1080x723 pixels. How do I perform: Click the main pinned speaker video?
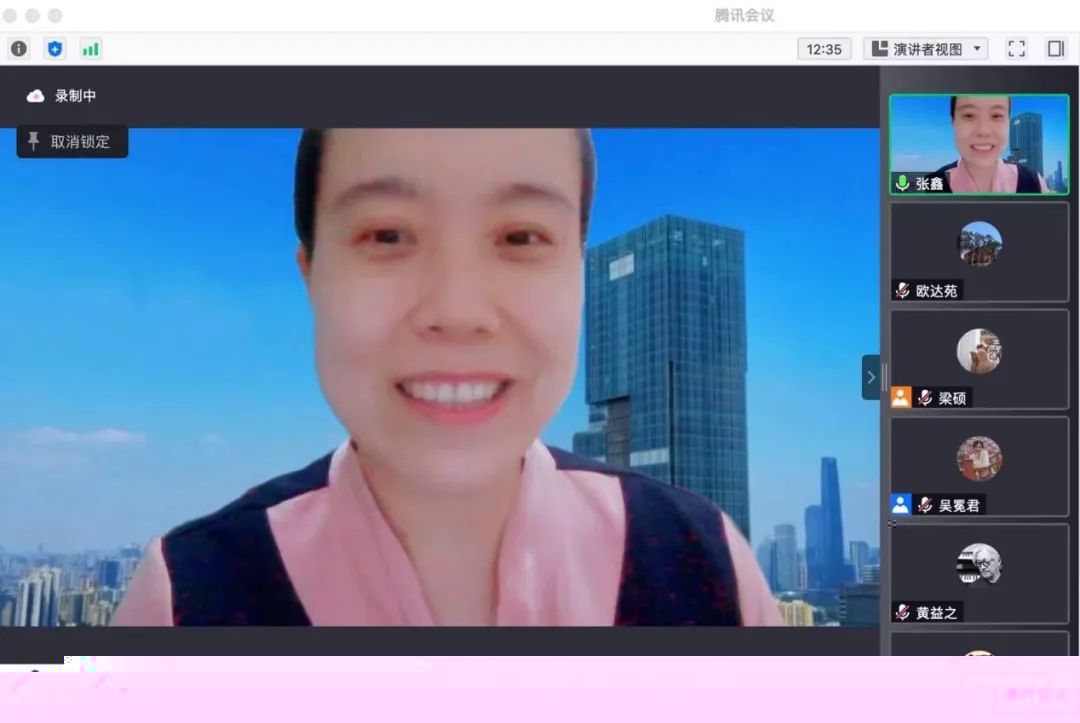439,377
